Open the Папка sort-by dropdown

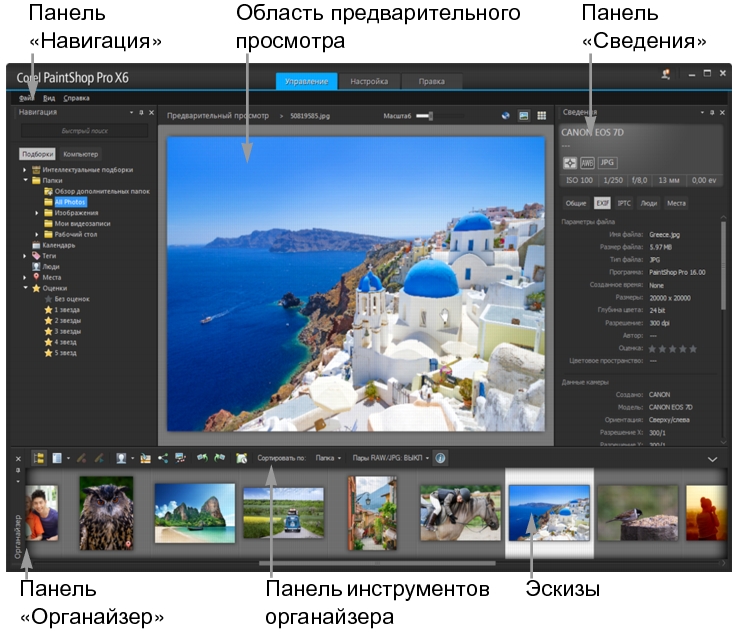click(x=329, y=458)
